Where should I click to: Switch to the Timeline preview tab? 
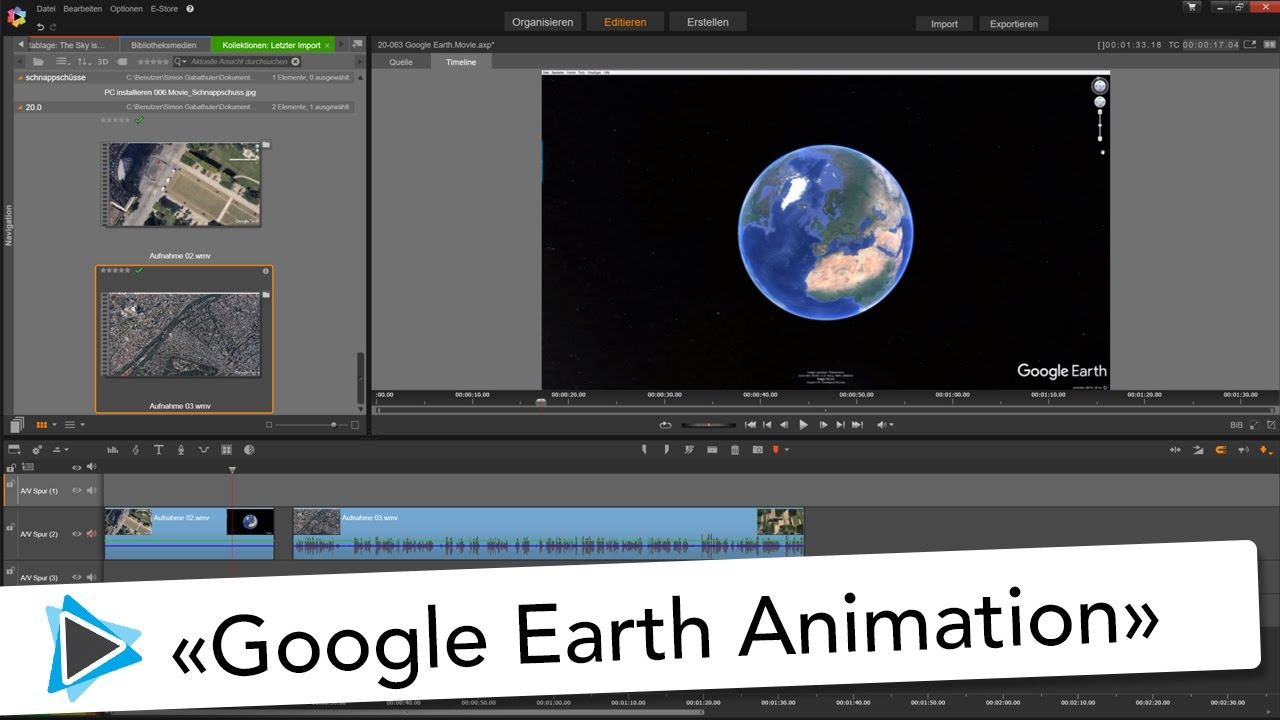(x=461, y=62)
